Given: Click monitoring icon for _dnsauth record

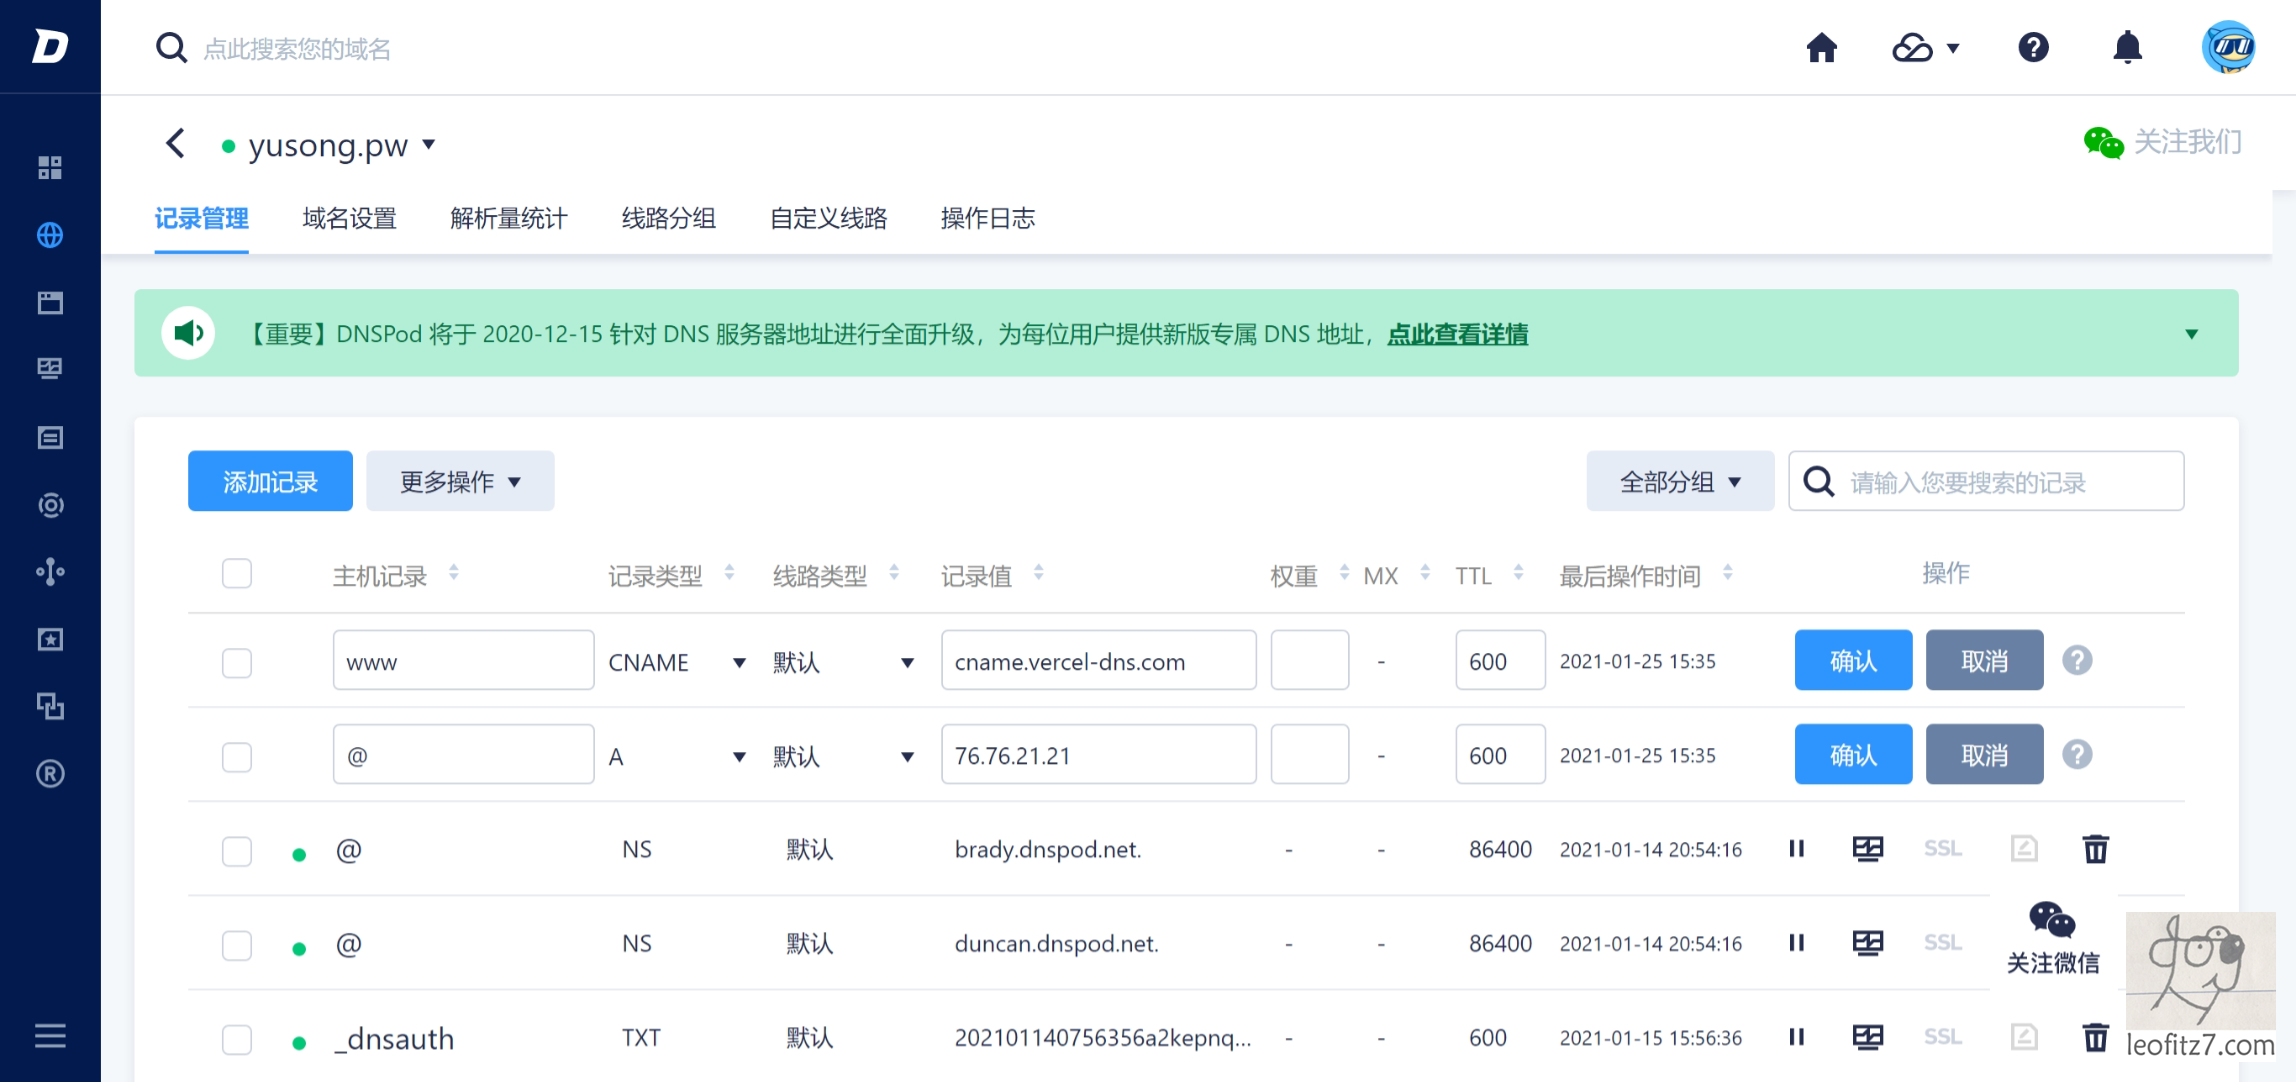Looking at the screenshot, I should [x=1867, y=1037].
